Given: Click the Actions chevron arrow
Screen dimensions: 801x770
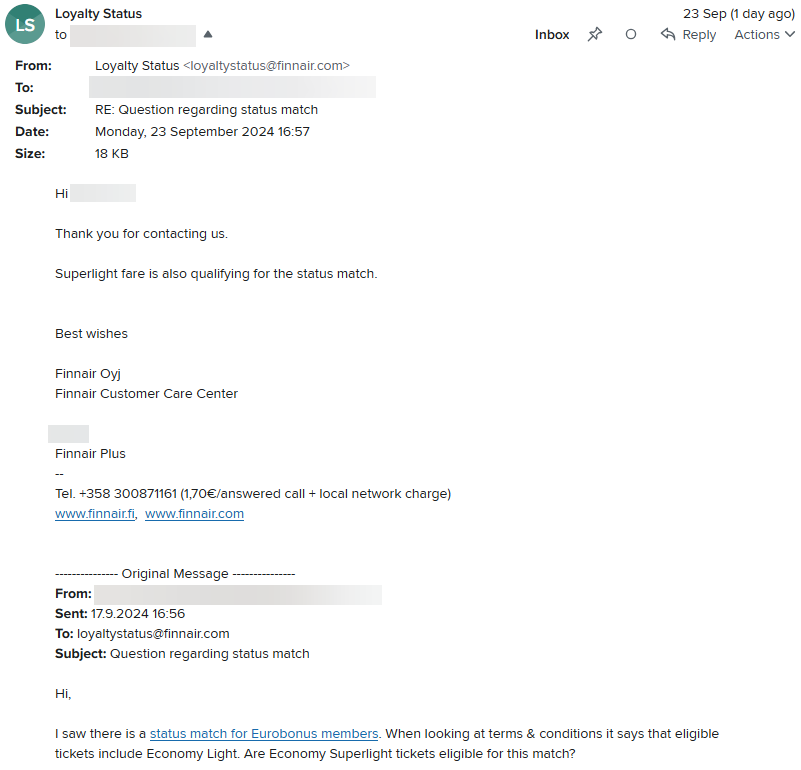Looking at the screenshot, I should pyautogui.click(x=790, y=34).
